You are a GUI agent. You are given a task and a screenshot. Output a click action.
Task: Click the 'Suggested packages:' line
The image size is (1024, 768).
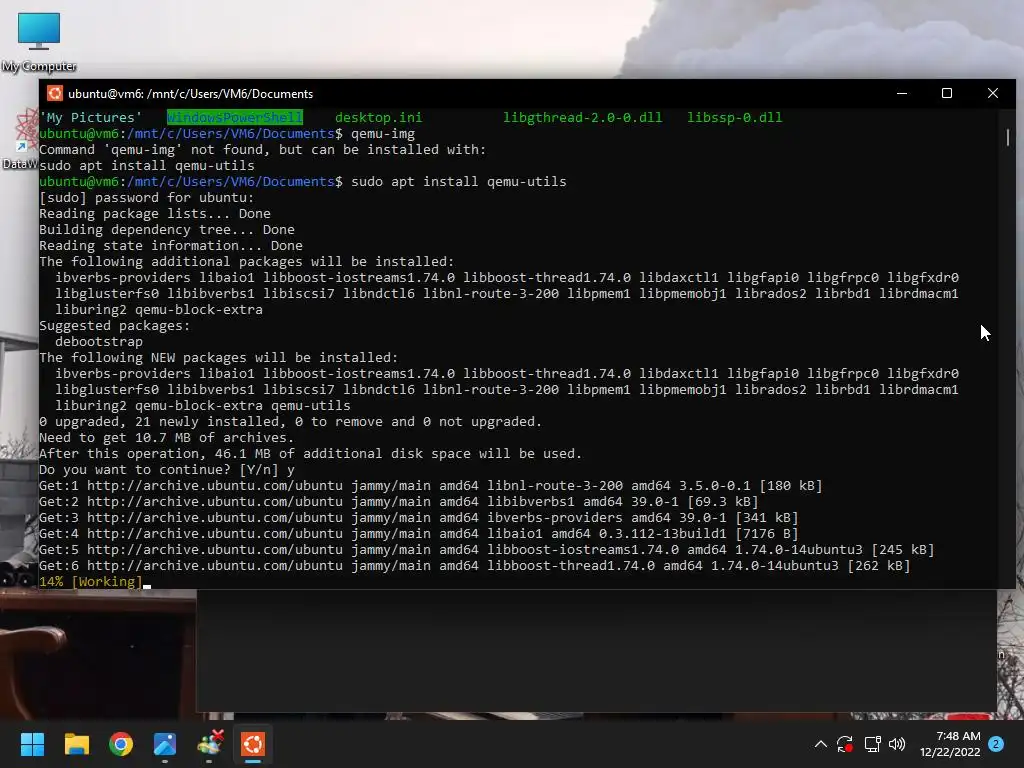(x=114, y=326)
